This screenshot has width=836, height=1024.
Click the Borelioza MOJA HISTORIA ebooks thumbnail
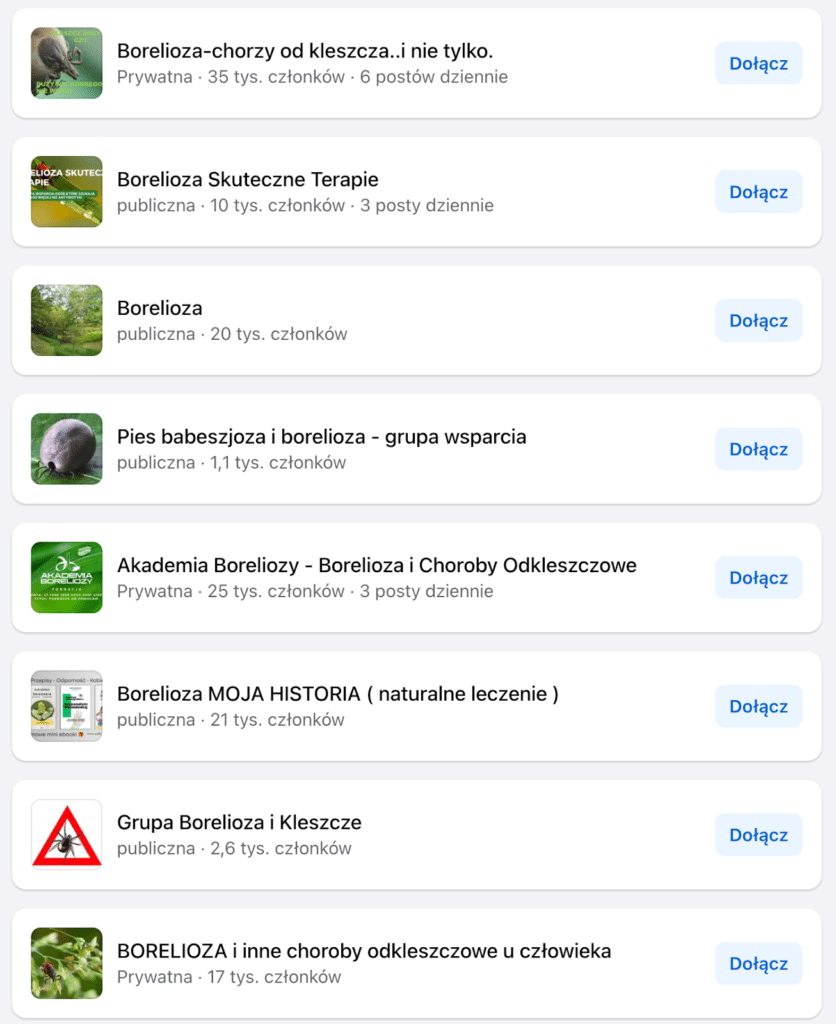pyautogui.click(x=67, y=707)
